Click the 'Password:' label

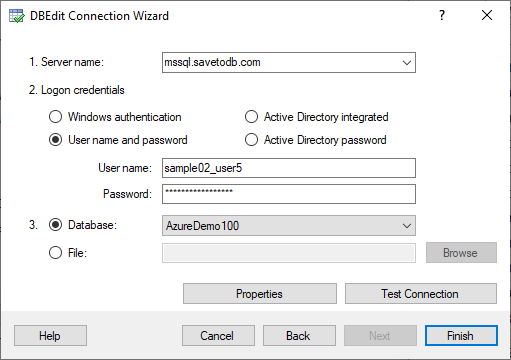pos(127,194)
